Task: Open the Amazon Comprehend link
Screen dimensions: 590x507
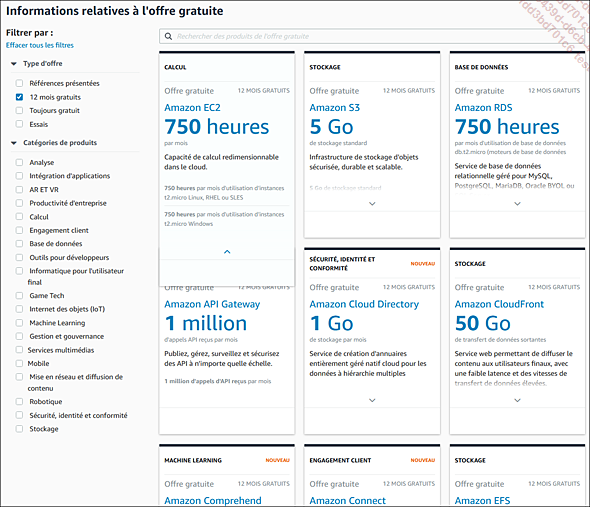Action: (x=213, y=501)
